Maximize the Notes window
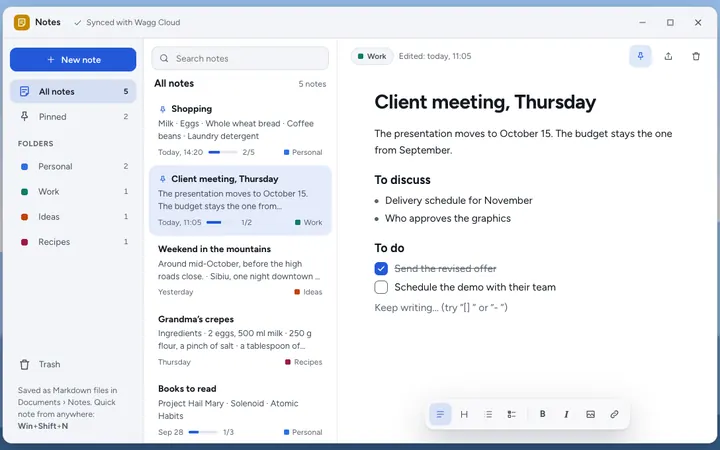720x450 pixels. pyautogui.click(x=670, y=22)
